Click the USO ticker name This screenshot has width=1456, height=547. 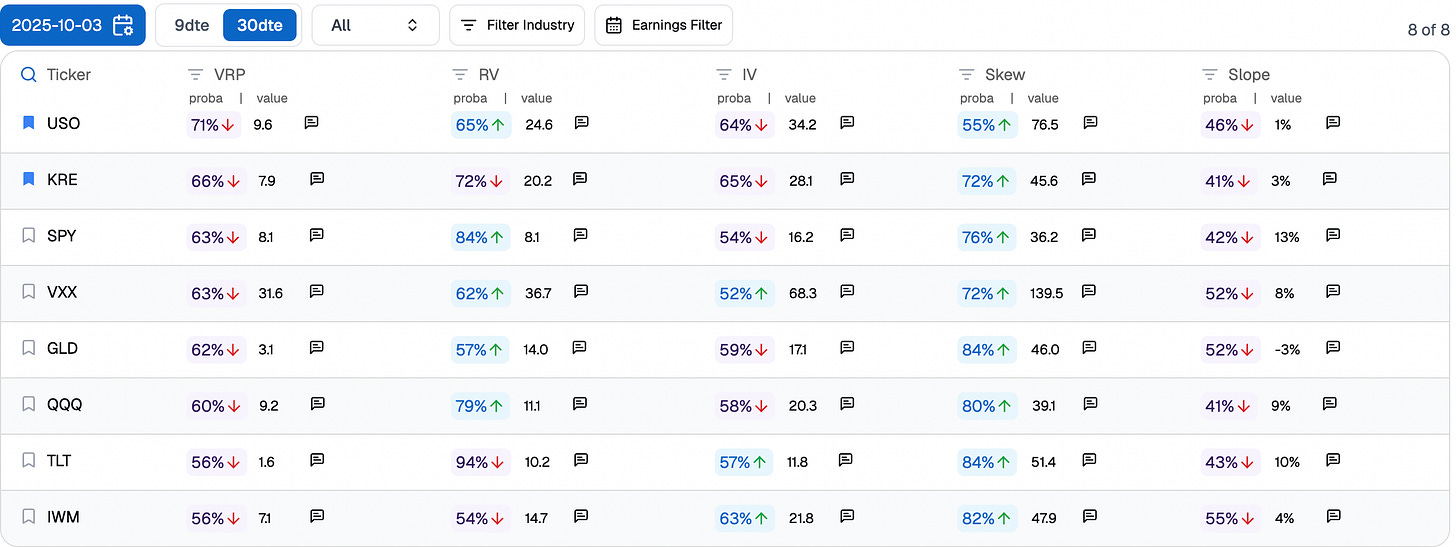coord(64,123)
